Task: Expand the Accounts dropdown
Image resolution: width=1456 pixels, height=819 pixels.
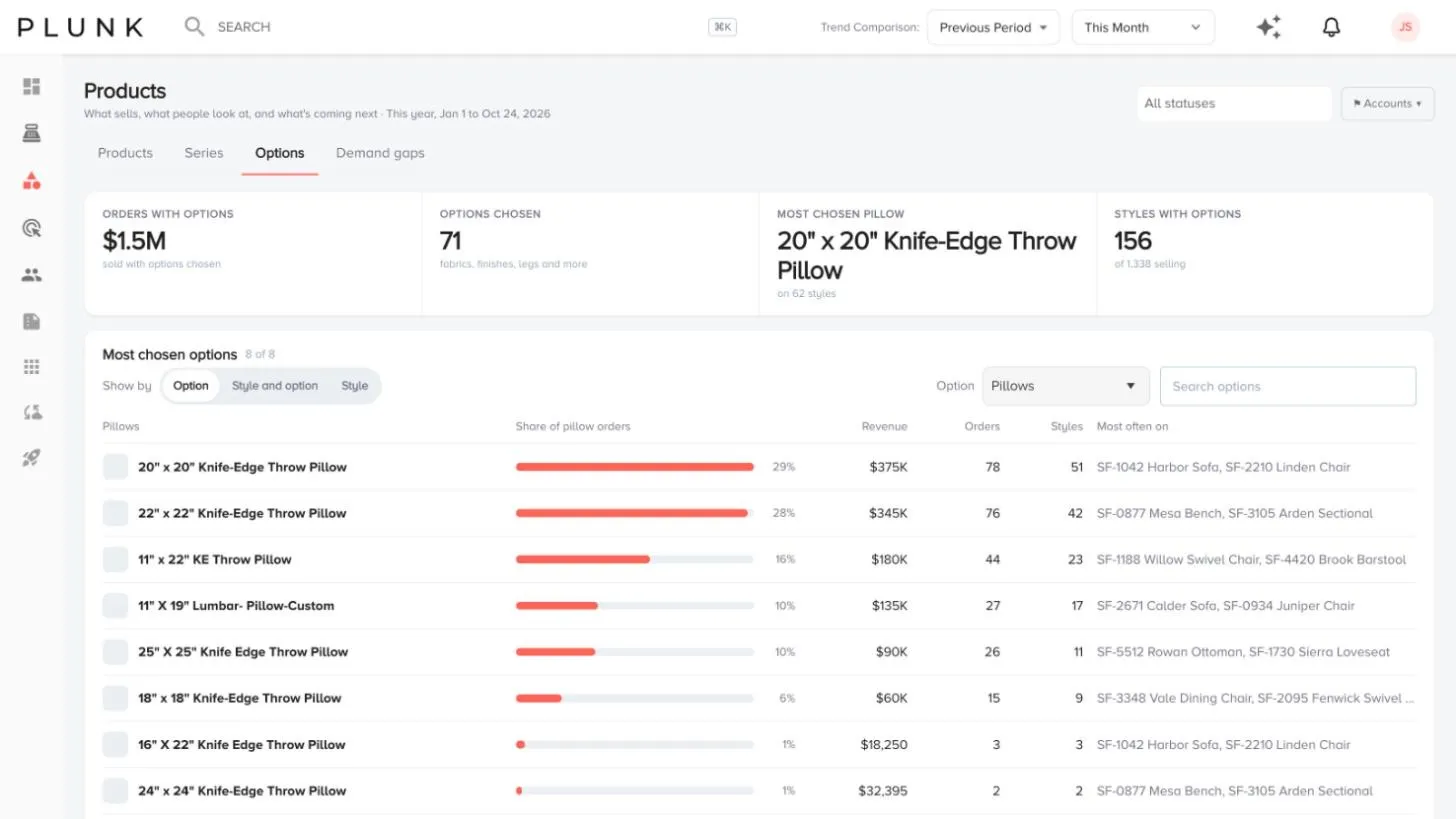Action: coord(1387,103)
